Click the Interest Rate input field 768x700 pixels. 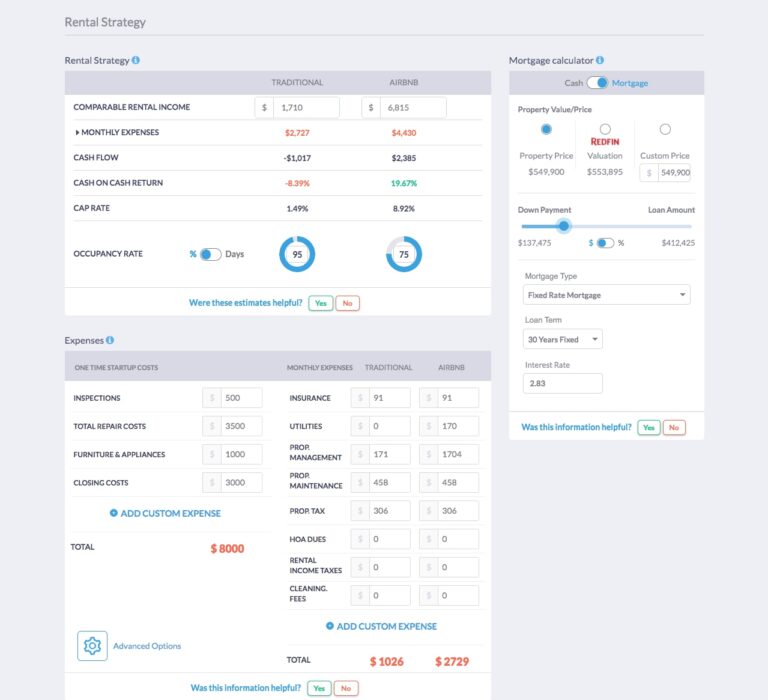point(564,383)
